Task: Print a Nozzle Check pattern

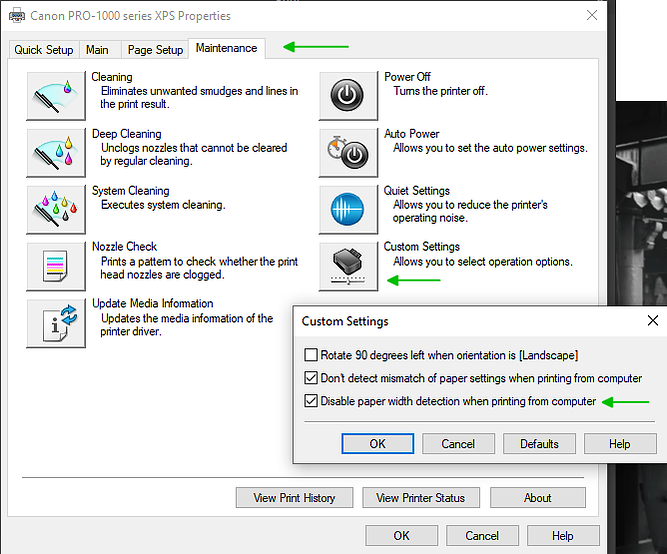Action: [56, 266]
